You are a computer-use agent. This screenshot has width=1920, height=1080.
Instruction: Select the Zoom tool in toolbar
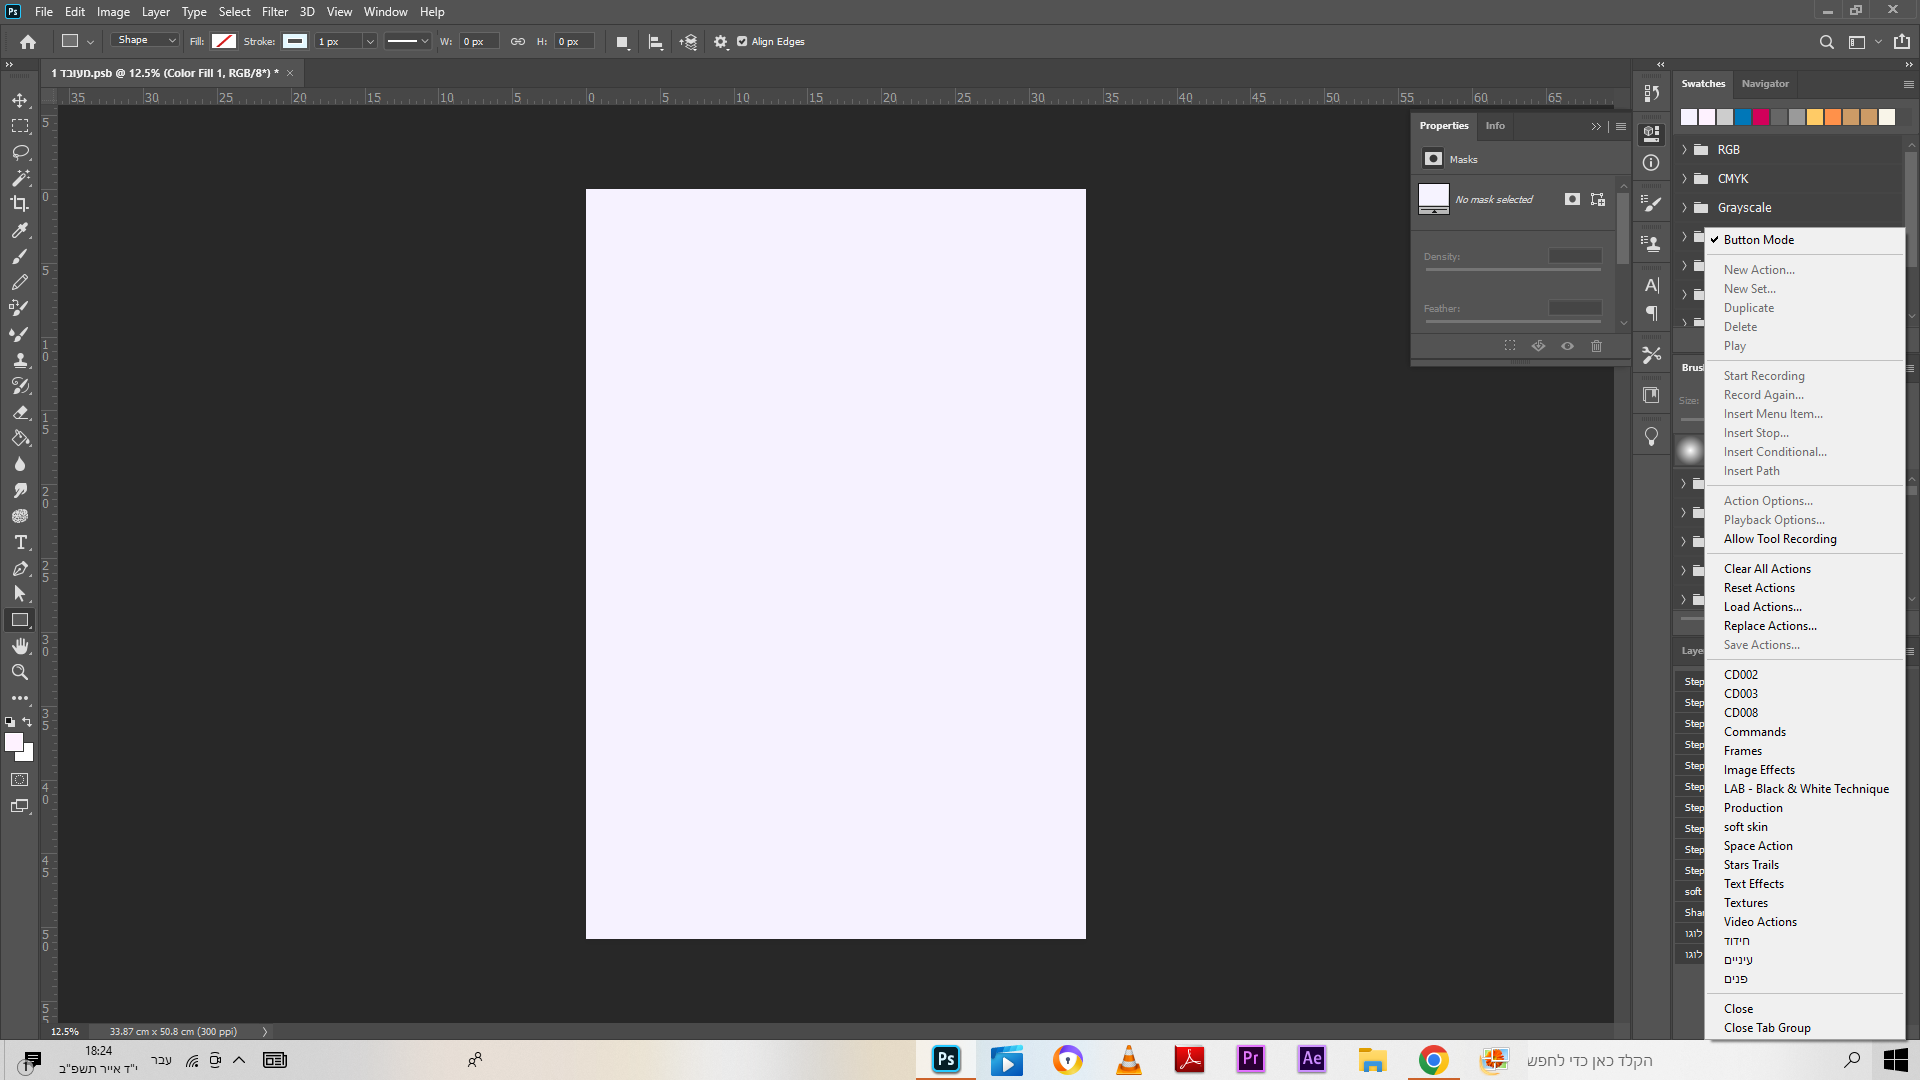(x=20, y=672)
